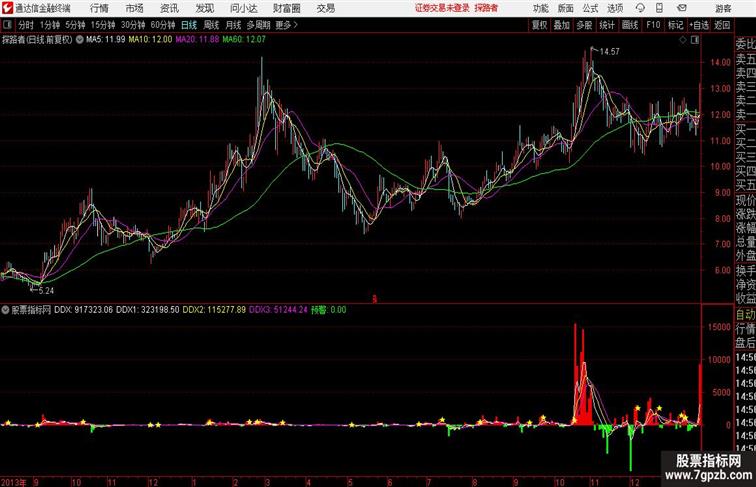Click the MA10: 12.00 value label

[x=150, y=40]
